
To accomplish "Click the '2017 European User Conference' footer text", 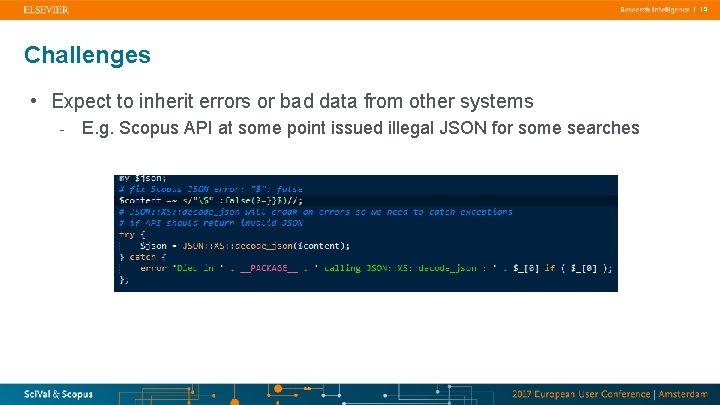I will tap(581, 394).
